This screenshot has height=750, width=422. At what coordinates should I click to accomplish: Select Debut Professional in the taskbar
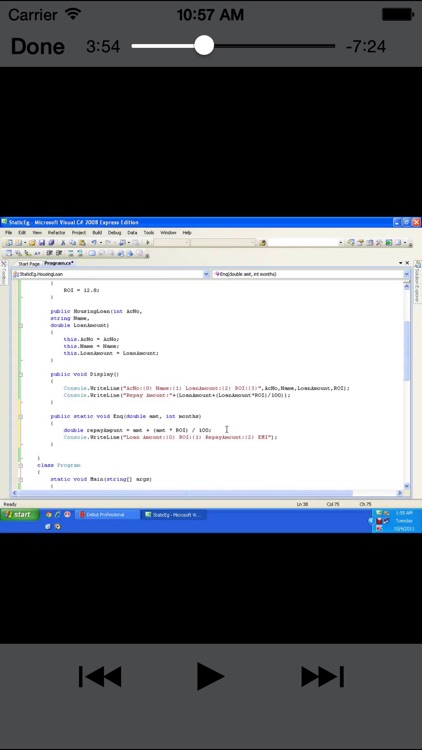(x=105, y=515)
